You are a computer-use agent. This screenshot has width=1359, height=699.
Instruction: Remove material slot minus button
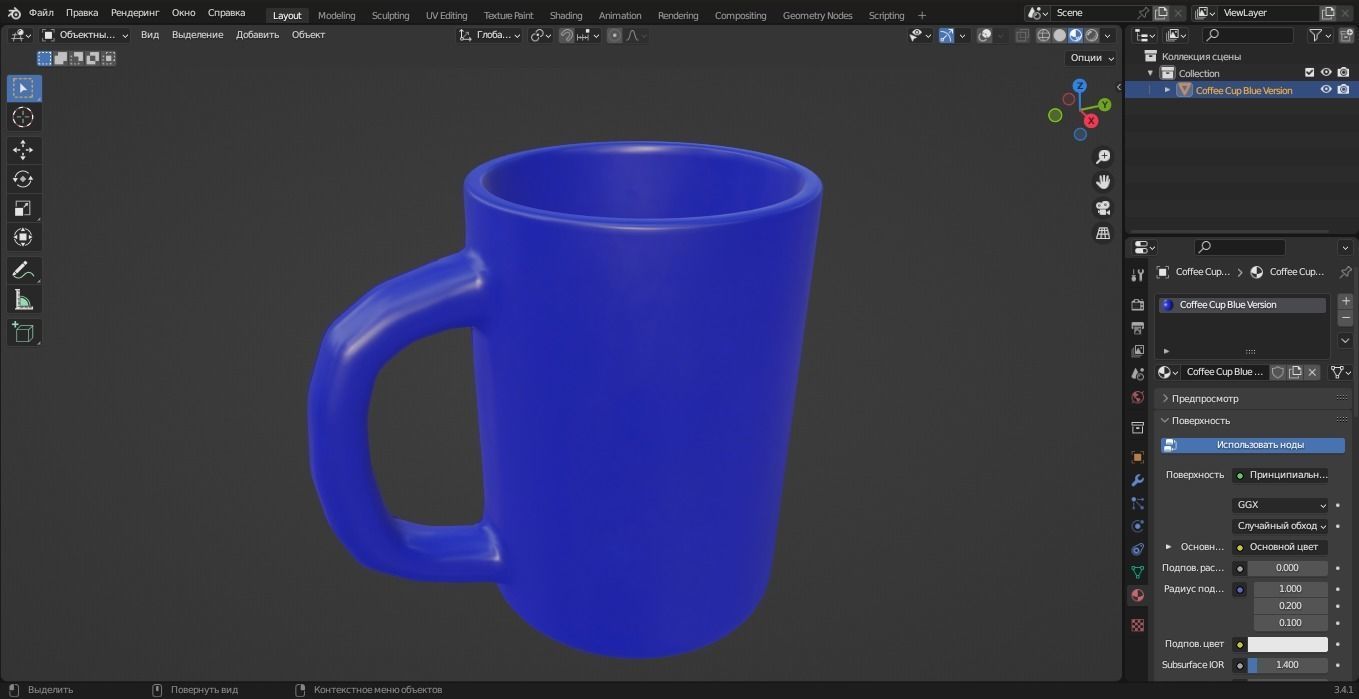(x=1345, y=318)
